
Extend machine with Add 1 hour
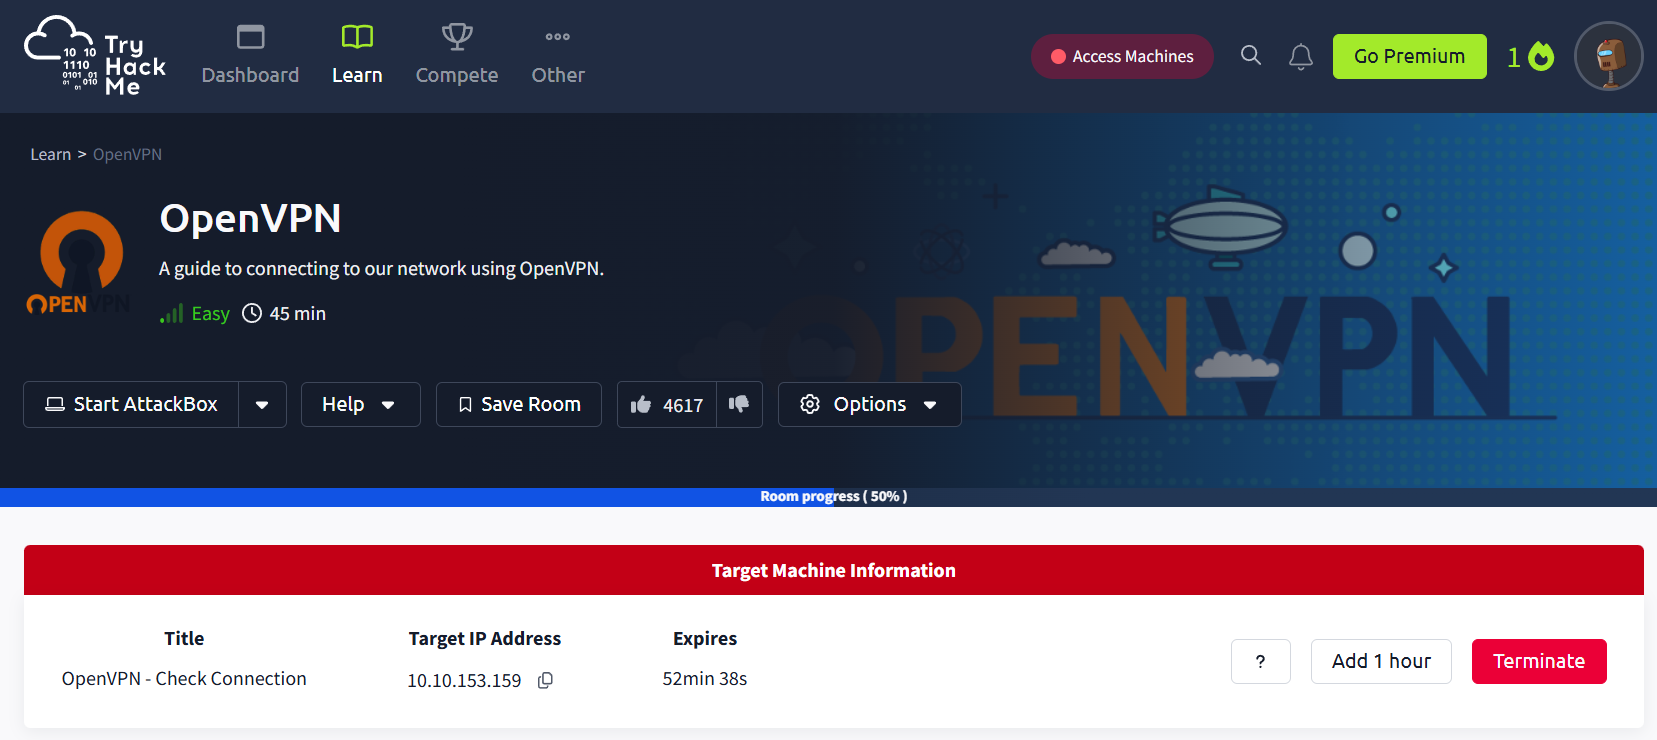[x=1381, y=661]
